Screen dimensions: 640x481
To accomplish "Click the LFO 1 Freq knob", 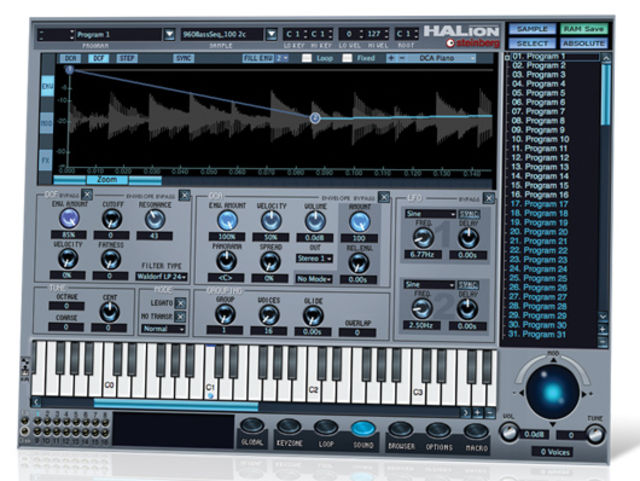I will [x=423, y=238].
